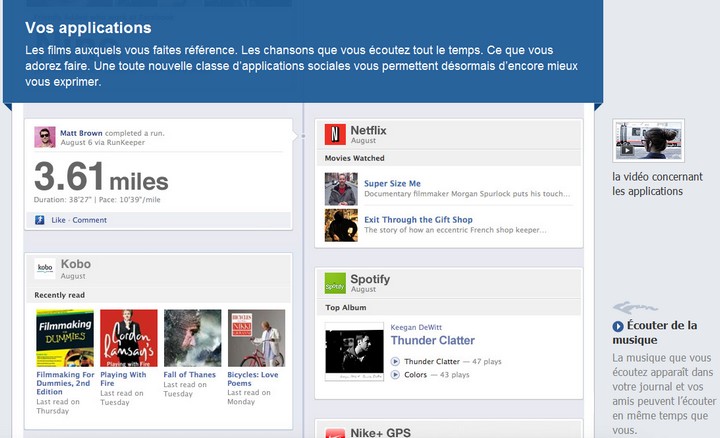This screenshot has height=438, width=720.
Task: Open the Écouter de la musique heading
Action: tap(655, 332)
